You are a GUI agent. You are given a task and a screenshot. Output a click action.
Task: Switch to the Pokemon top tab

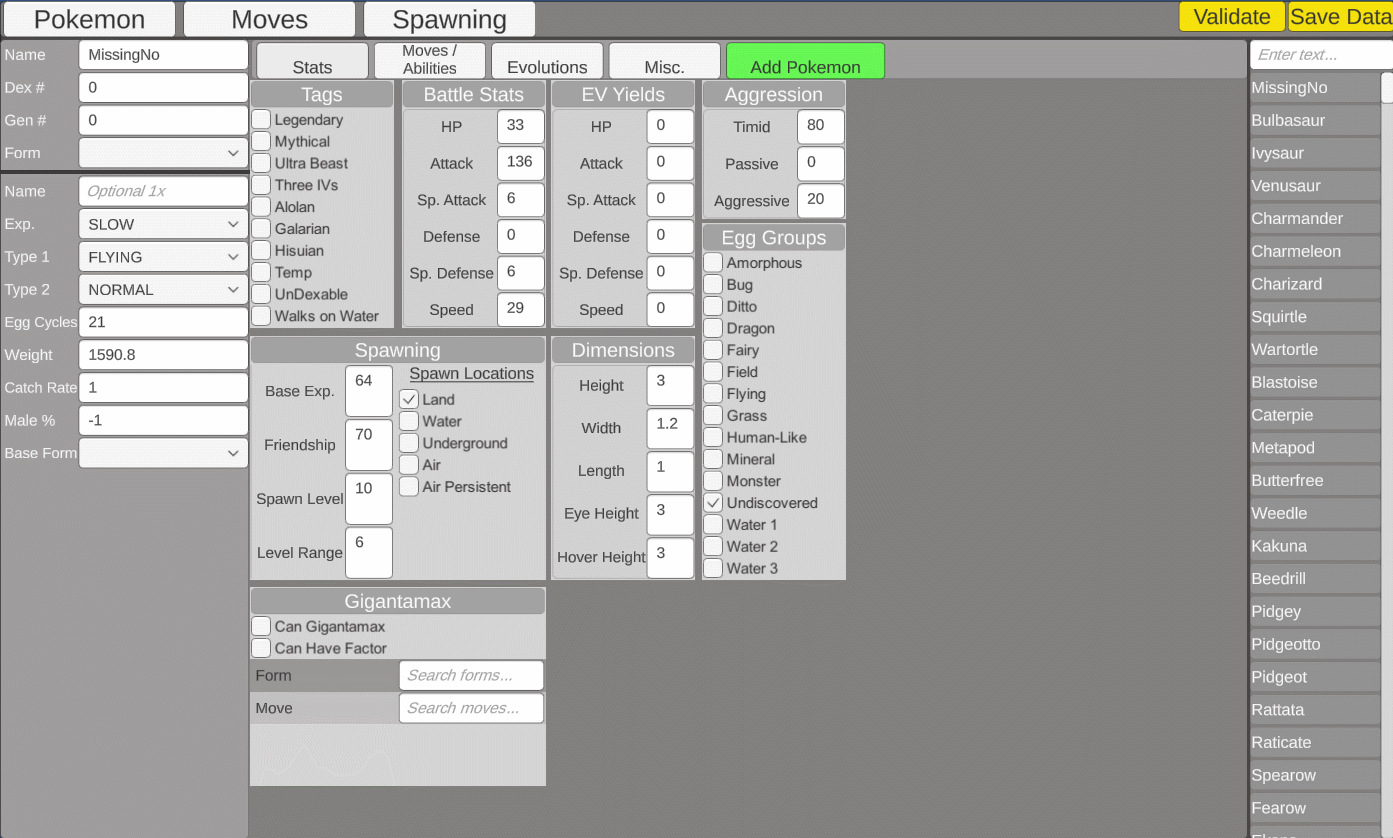[x=89, y=19]
